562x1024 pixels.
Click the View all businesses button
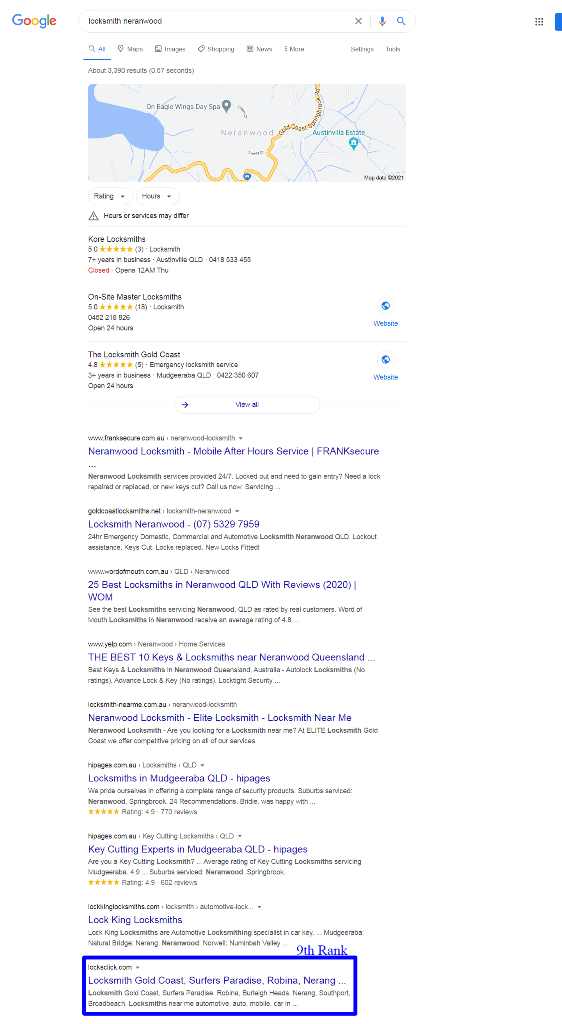click(247, 405)
